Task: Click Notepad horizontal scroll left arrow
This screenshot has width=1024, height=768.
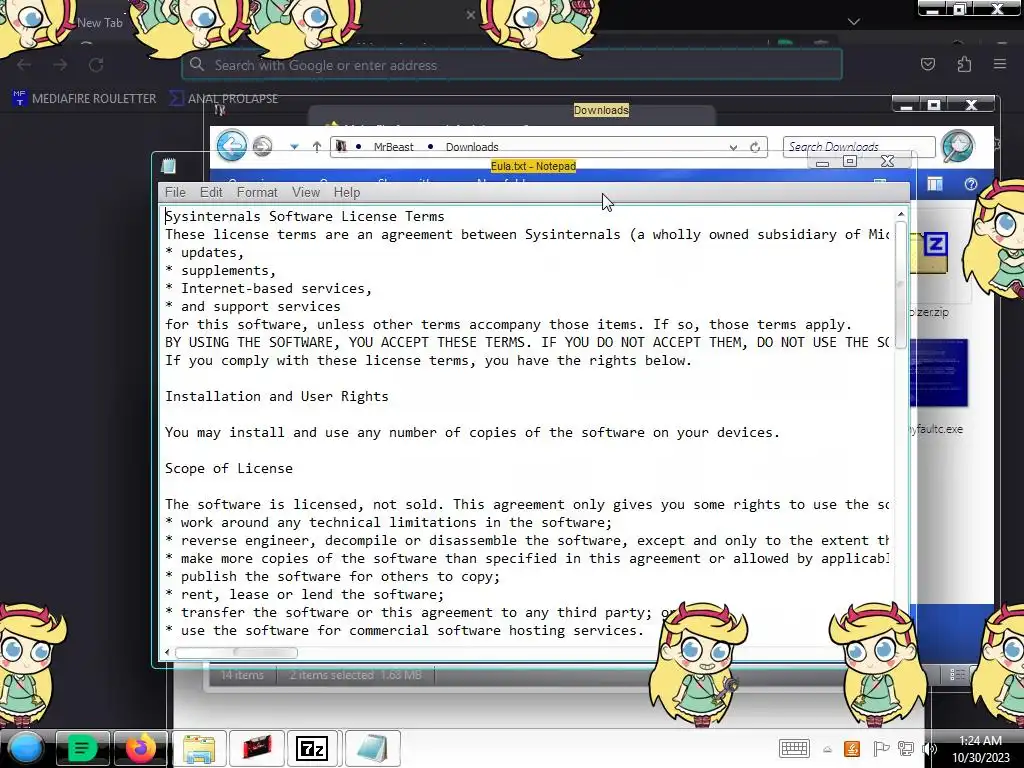Action: (x=168, y=652)
